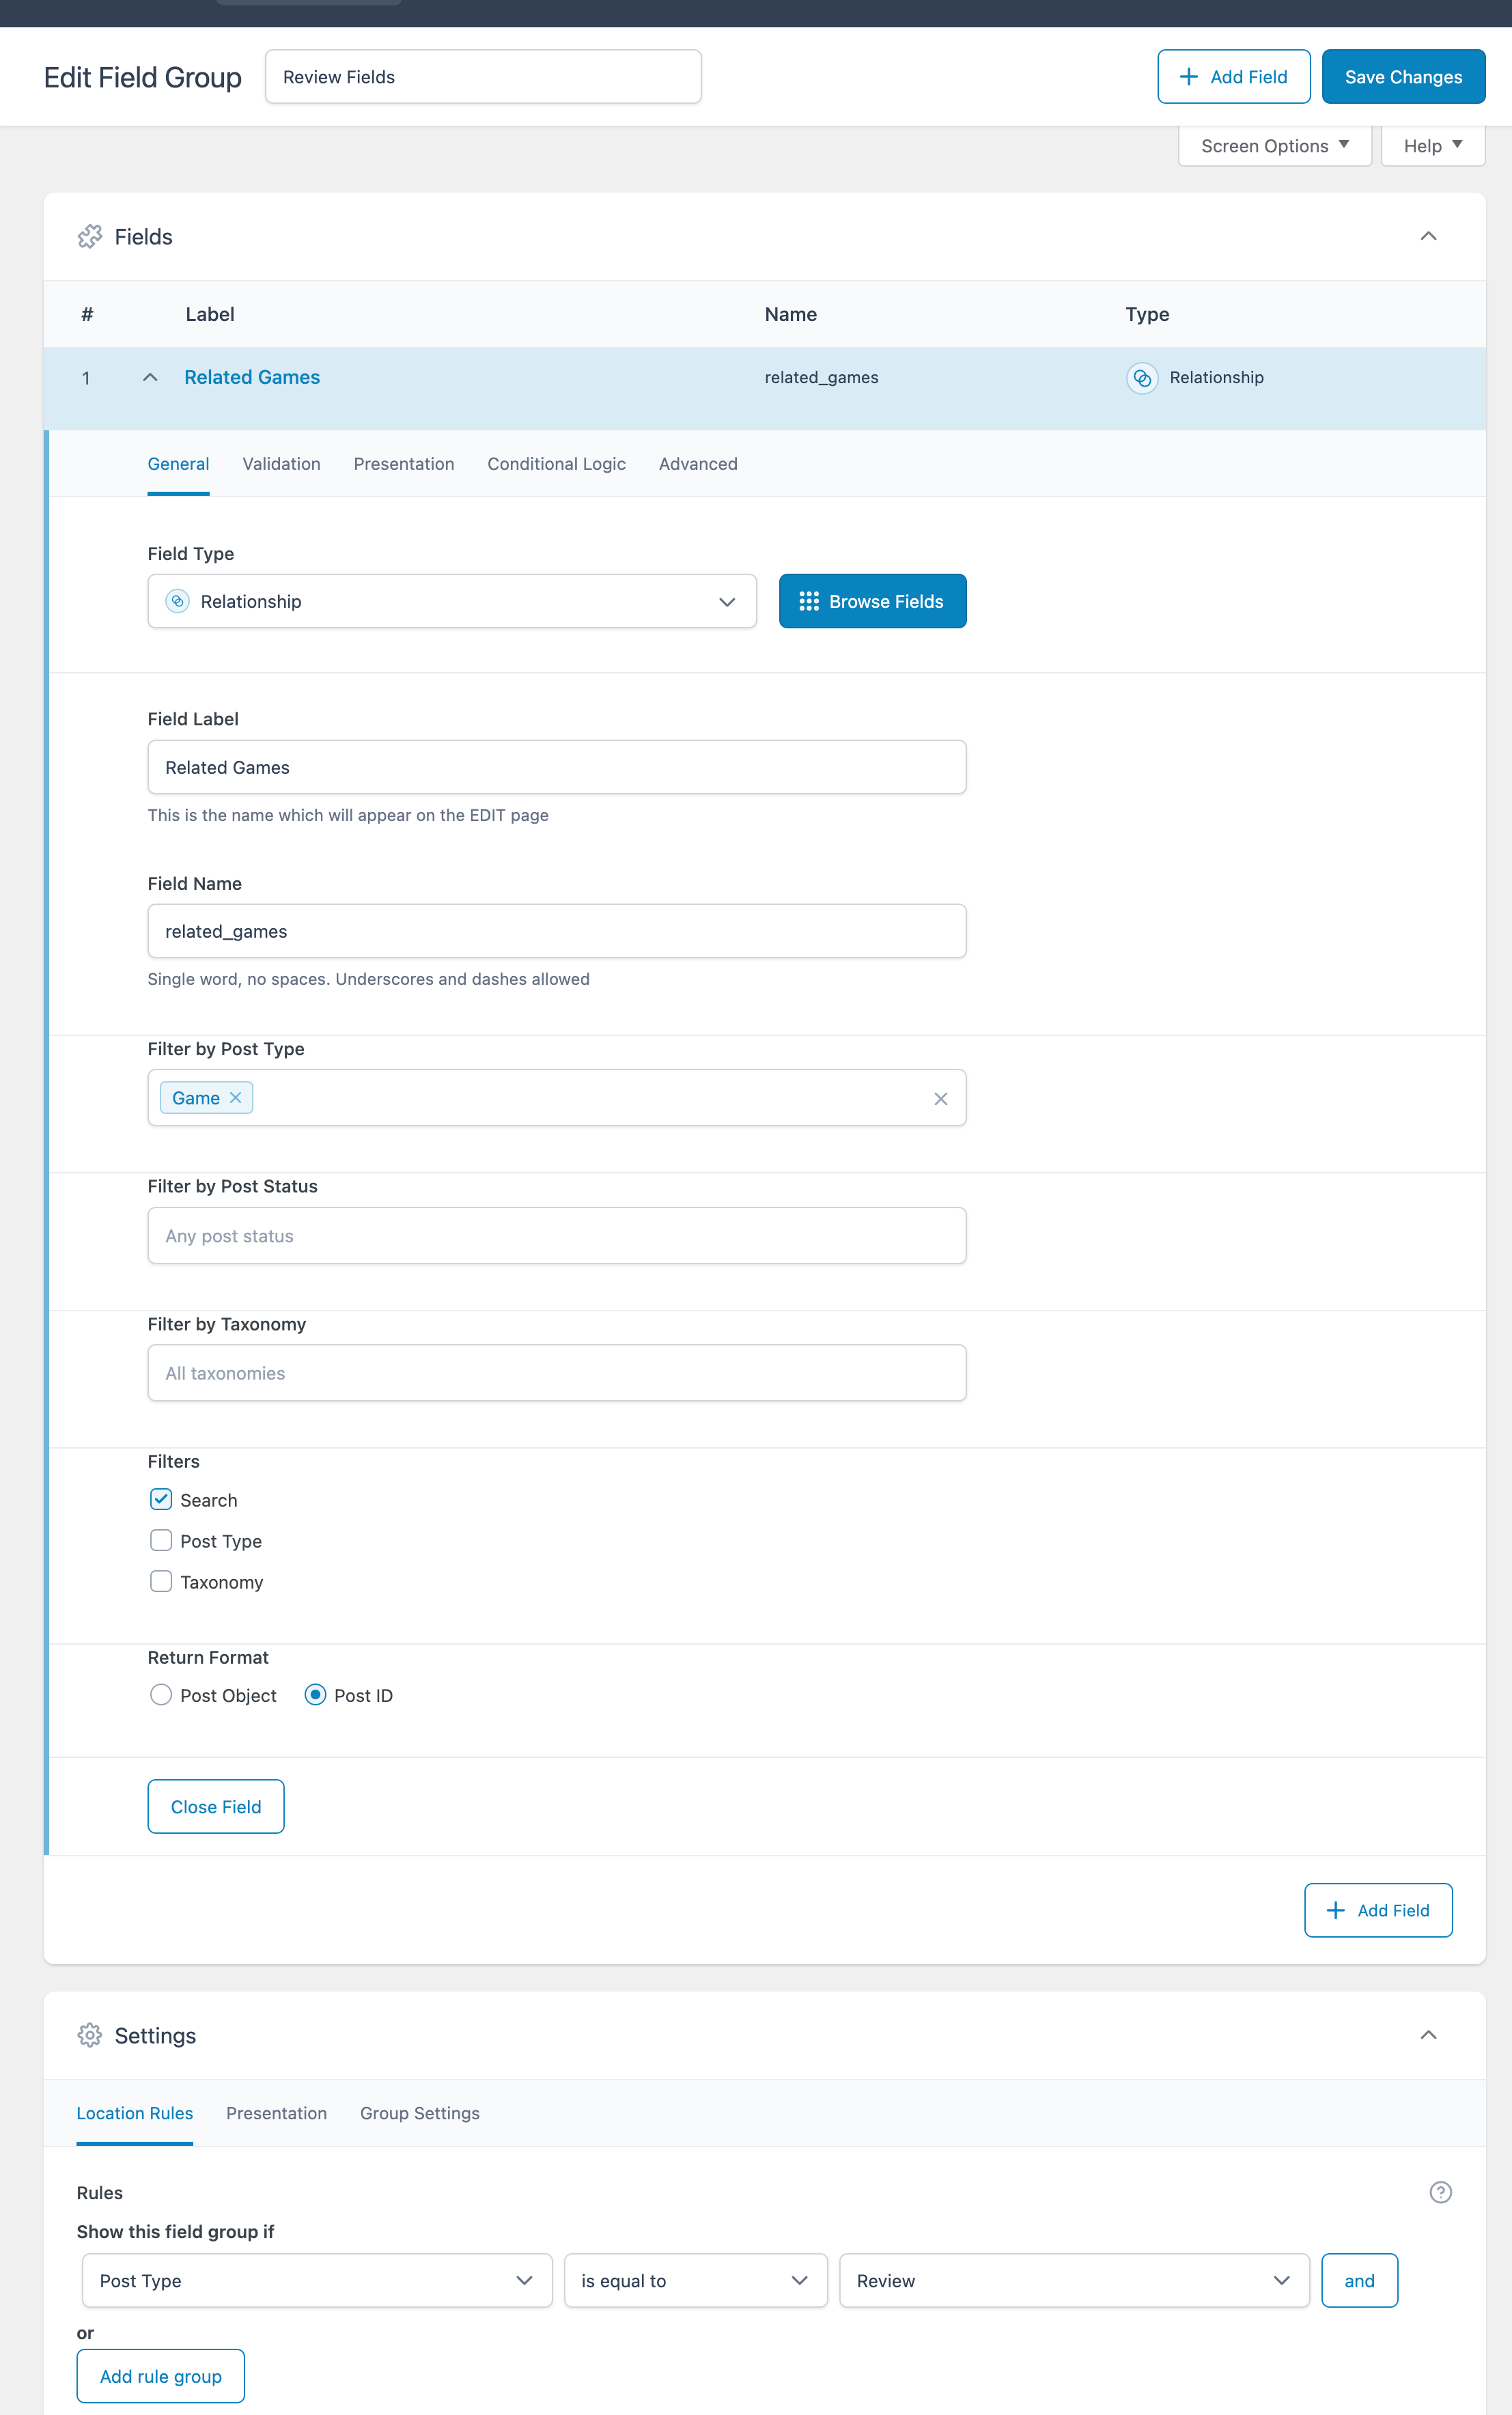Enable the Taxonomy filter checkbox
This screenshot has width=1512, height=2415.
tap(161, 1581)
